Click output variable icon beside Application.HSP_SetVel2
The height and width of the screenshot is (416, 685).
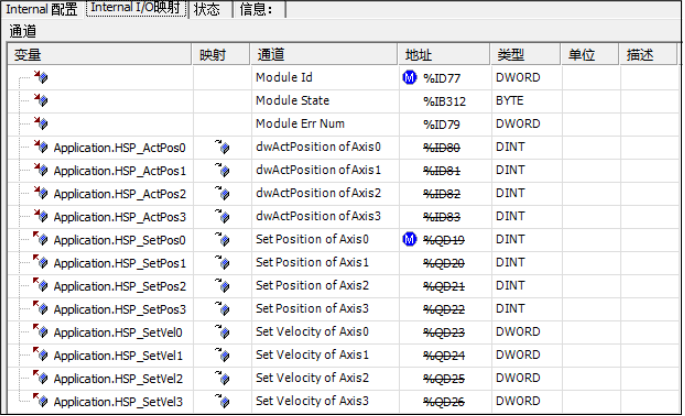[41, 378]
